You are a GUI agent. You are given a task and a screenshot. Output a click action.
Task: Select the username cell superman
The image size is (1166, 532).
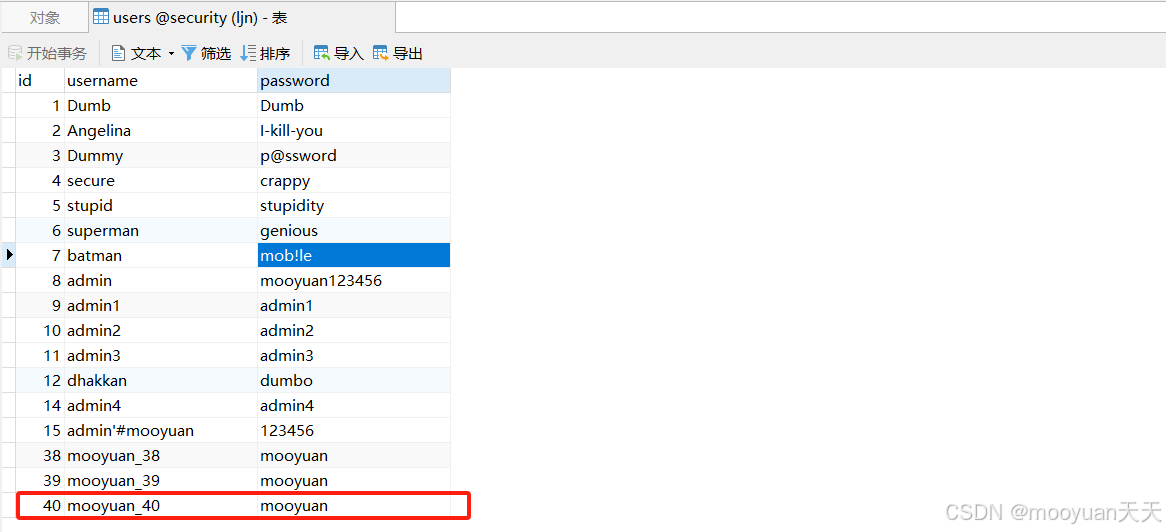tap(161, 231)
